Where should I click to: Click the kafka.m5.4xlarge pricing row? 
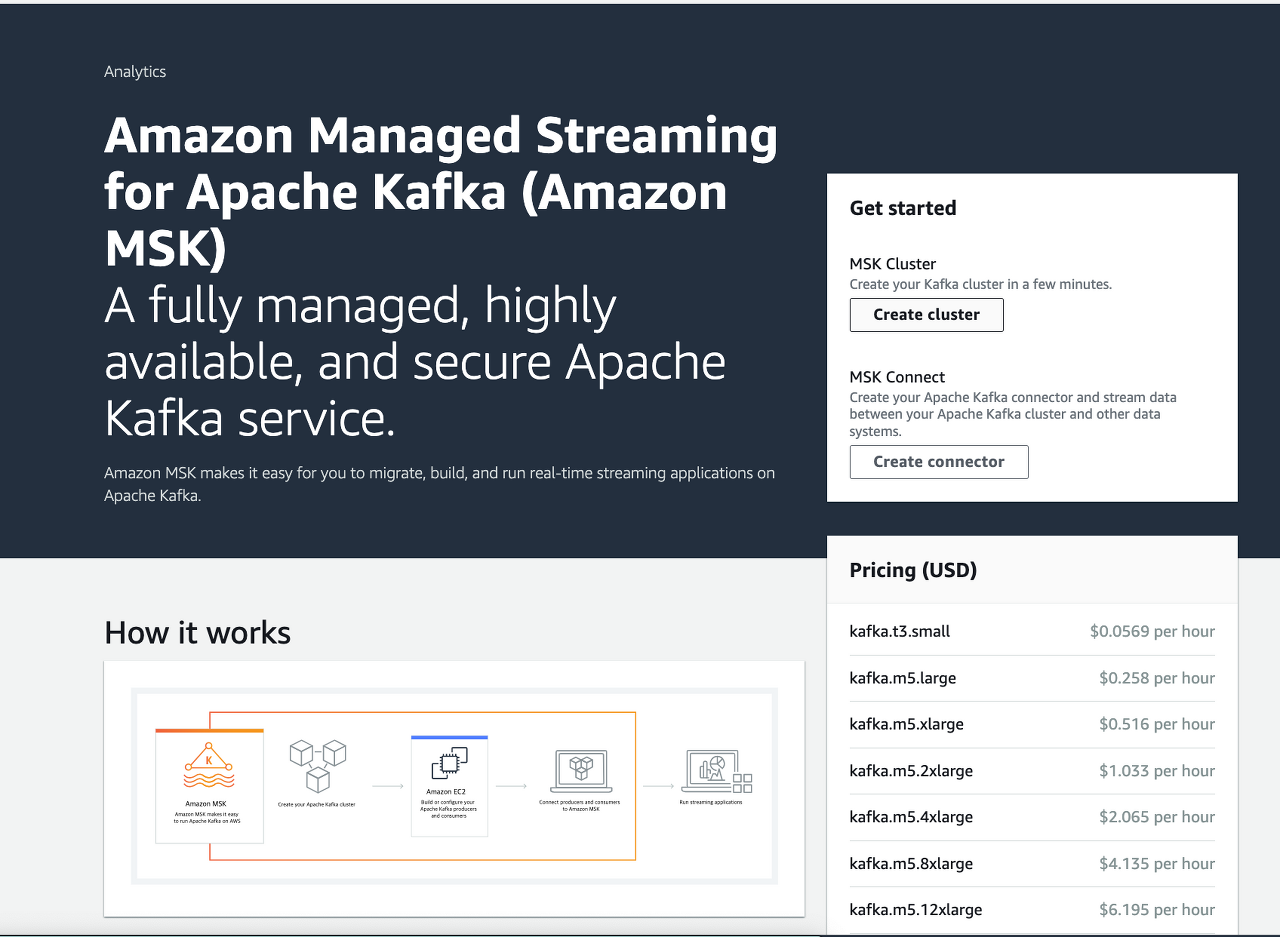tap(1032, 817)
